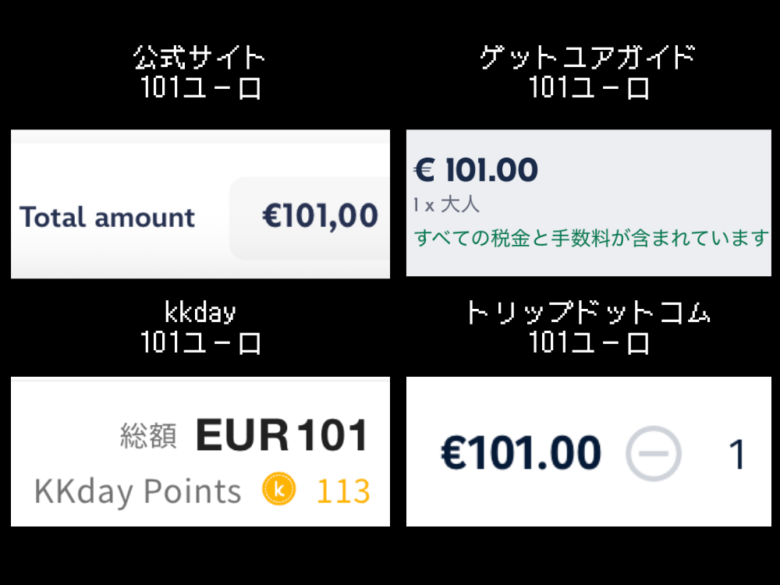This screenshot has width=780, height=585.
Task: Click the ゲットユアガイド heading
Action: [587, 58]
